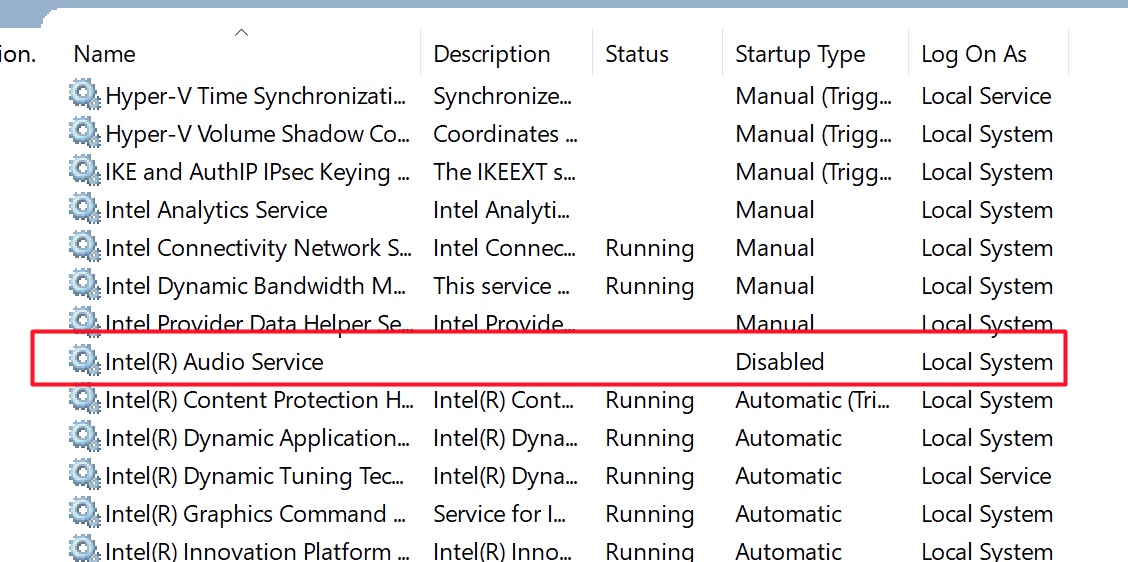
Task: Click the gear icon for Intel Analytics Service
Action: pos(85,210)
